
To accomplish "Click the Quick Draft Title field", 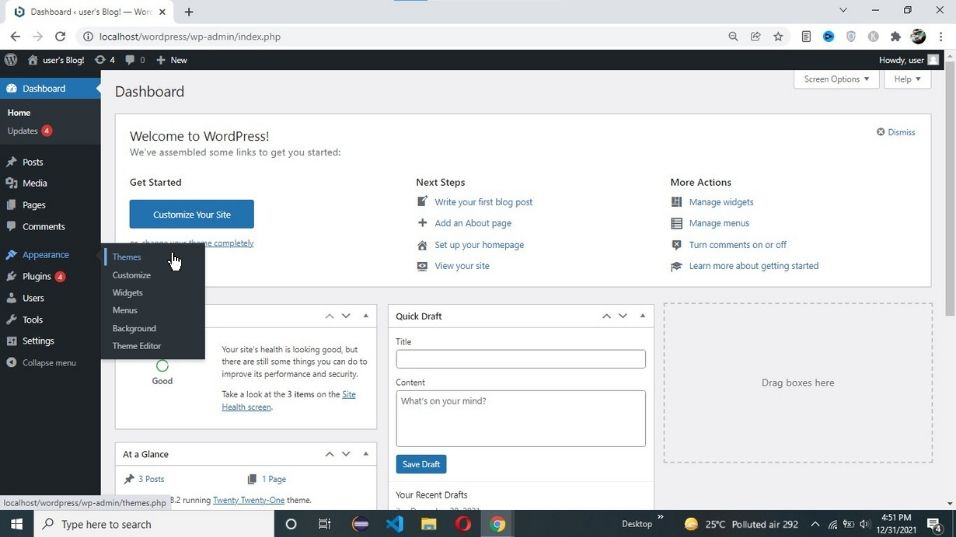I will click(x=520, y=359).
